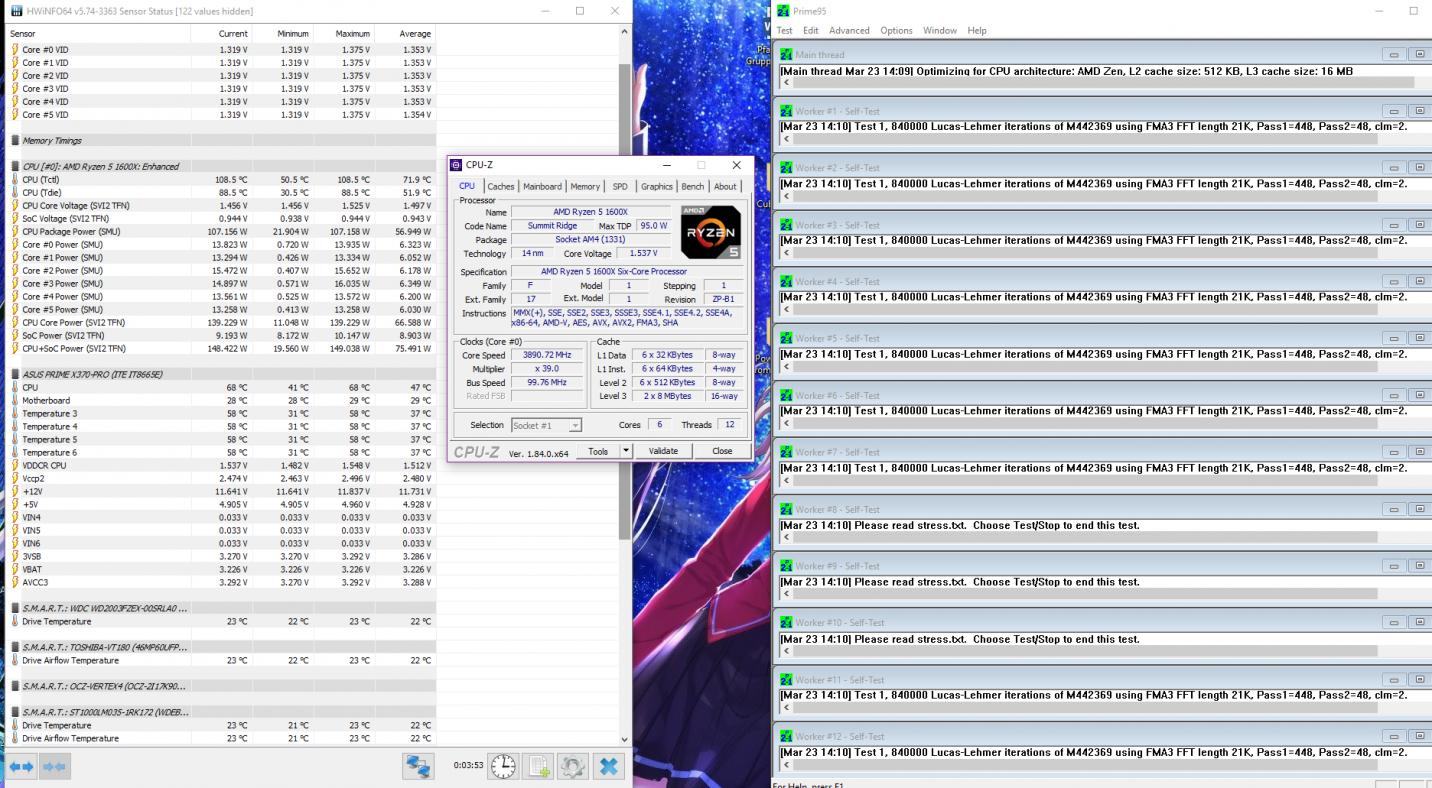
Task: Maximize the Main thread child window
Action: point(1420,54)
